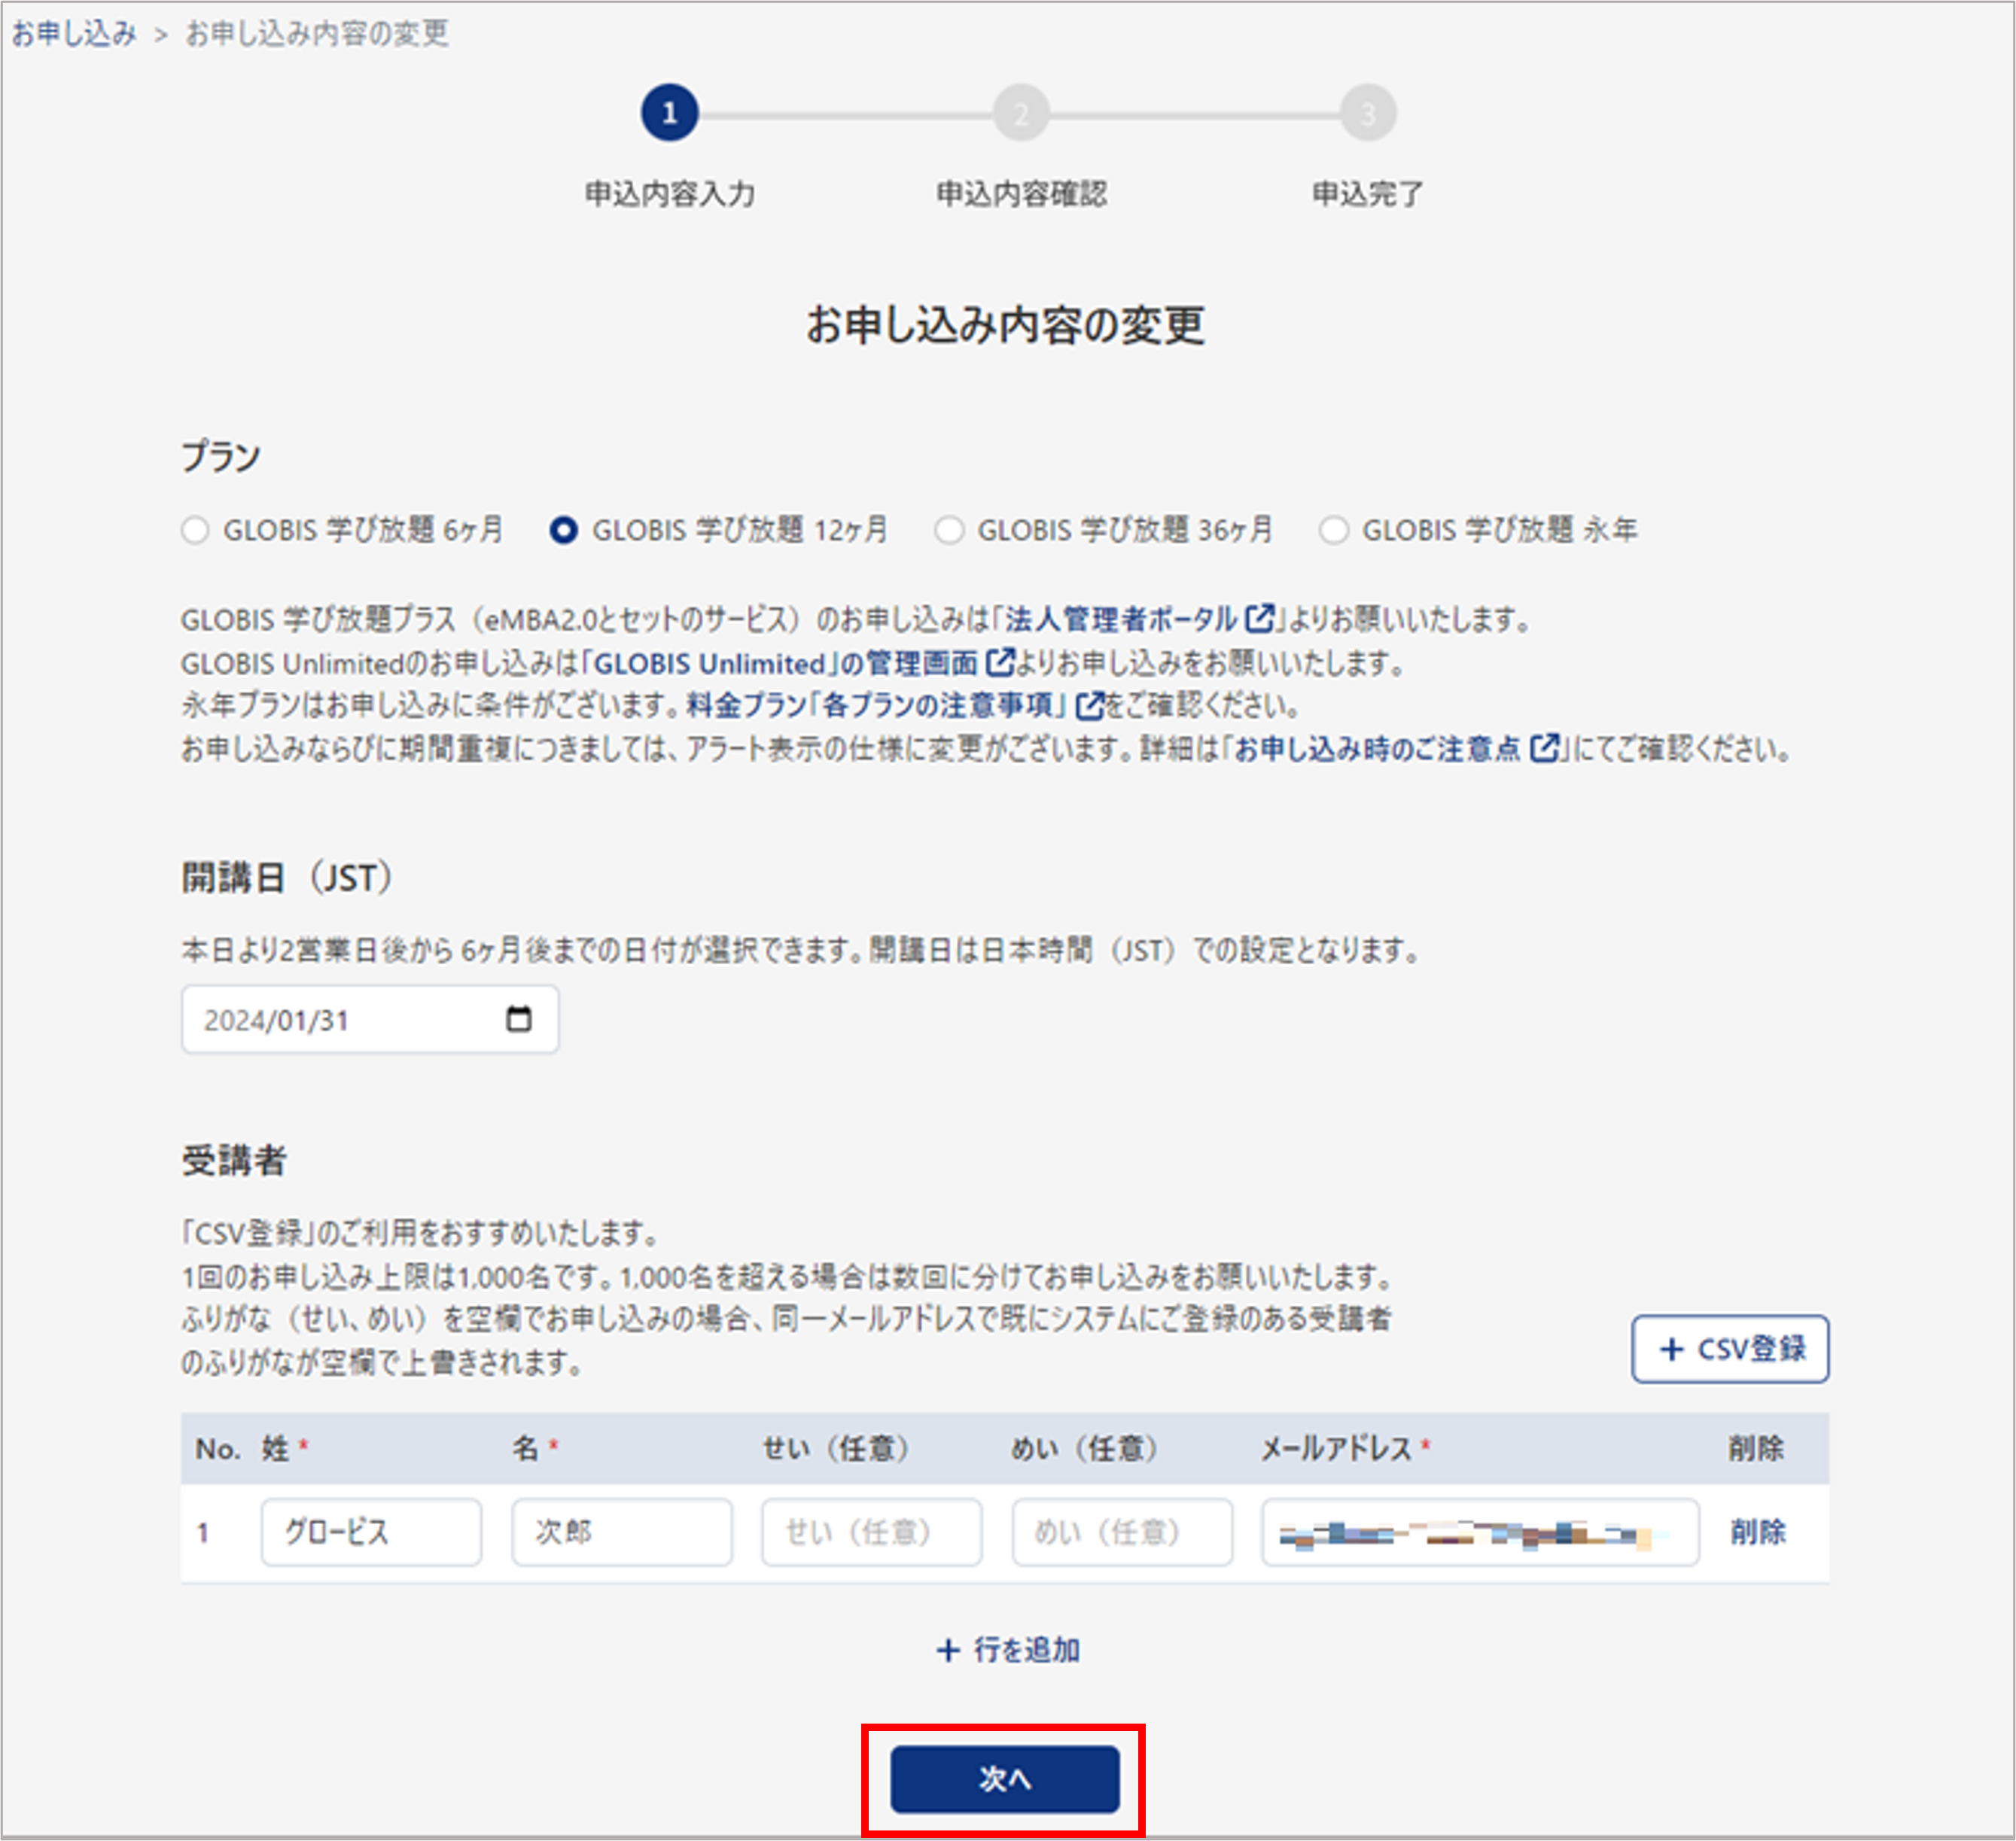The image size is (2016, 1841).
Task: Click step 1 circle 申込内容入力
Action: 669,113
